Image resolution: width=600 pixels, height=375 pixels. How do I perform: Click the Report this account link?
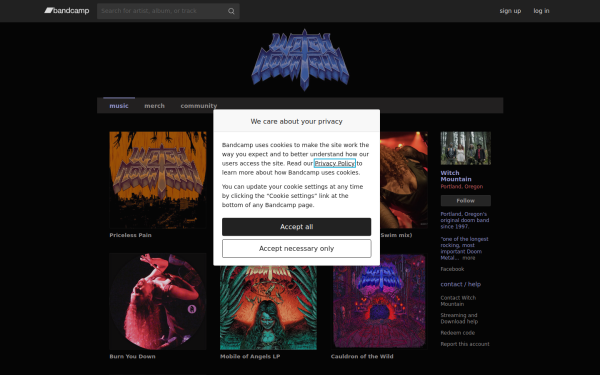465,344
